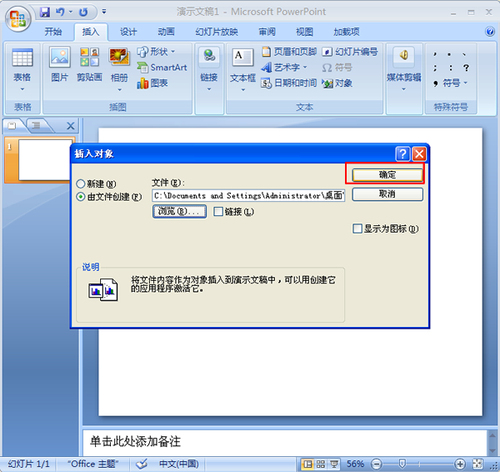The image size is (500, 472).
Task: Click the zoom slider handle
Action: pos(402,464)
